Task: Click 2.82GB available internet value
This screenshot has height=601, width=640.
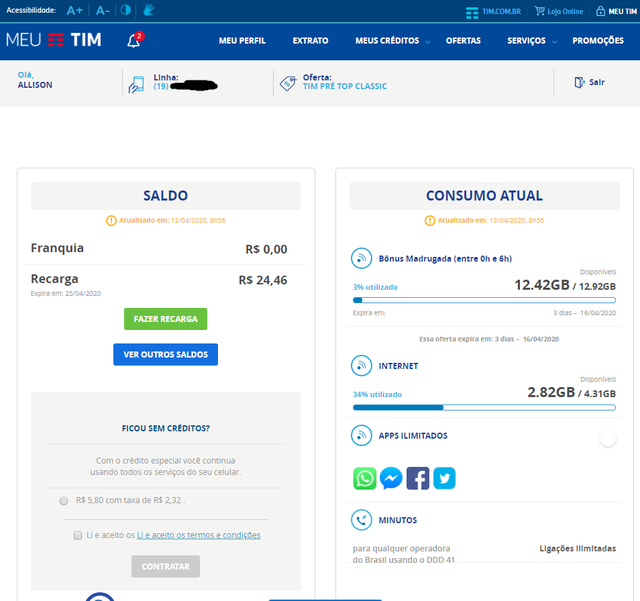Action: click(551, 392)
